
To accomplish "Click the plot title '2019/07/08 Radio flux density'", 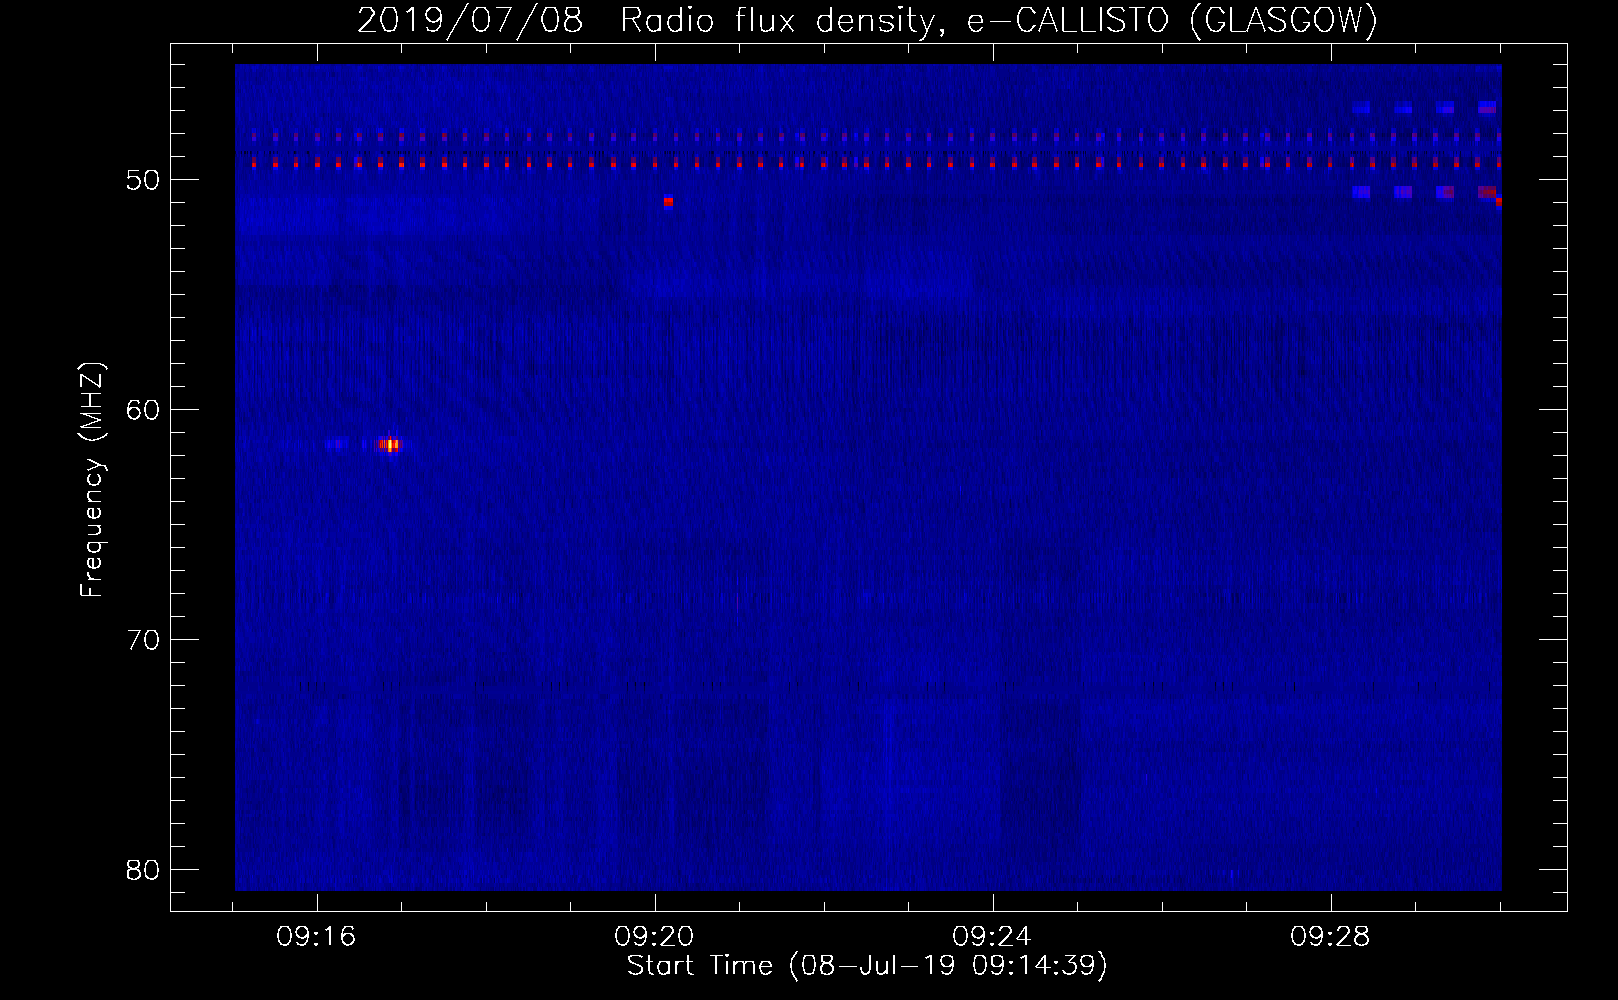I will pos(653,21).
